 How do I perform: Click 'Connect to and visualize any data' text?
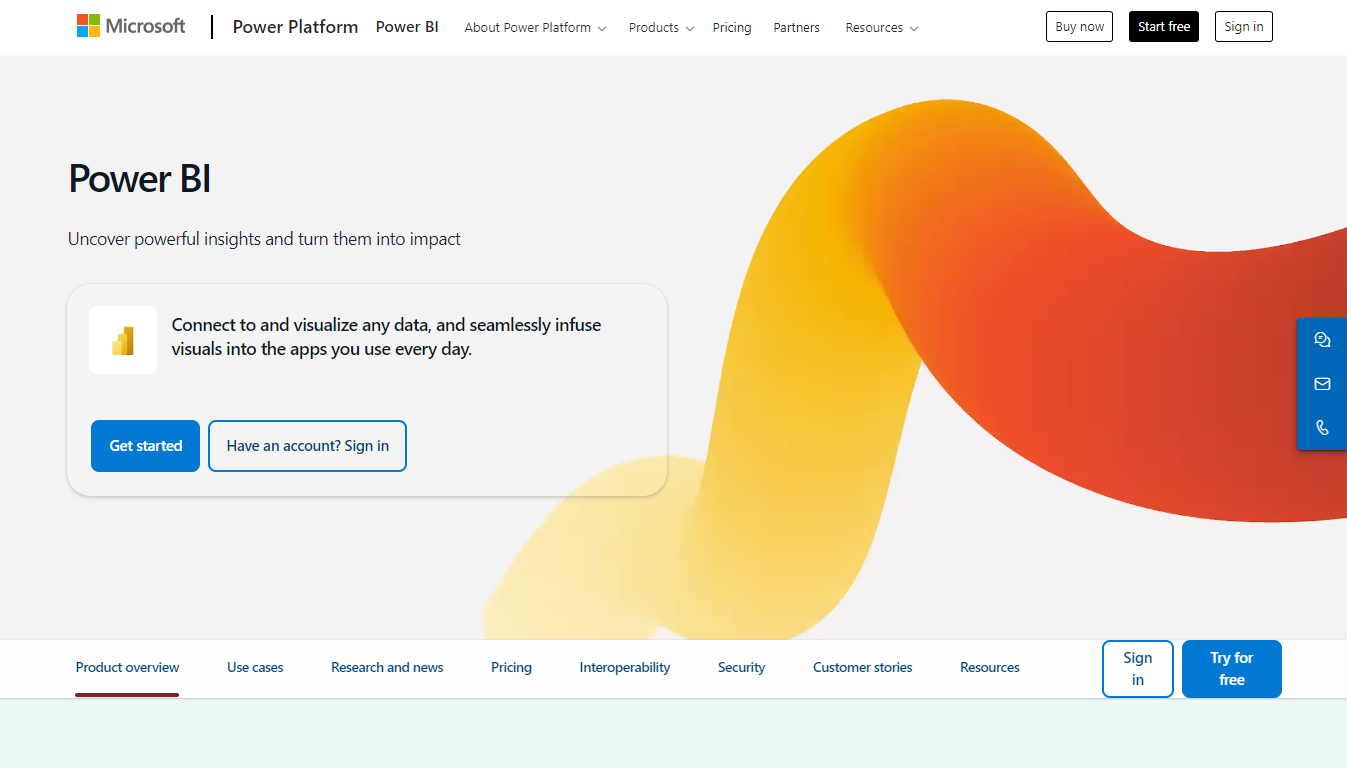coord(386,337)
